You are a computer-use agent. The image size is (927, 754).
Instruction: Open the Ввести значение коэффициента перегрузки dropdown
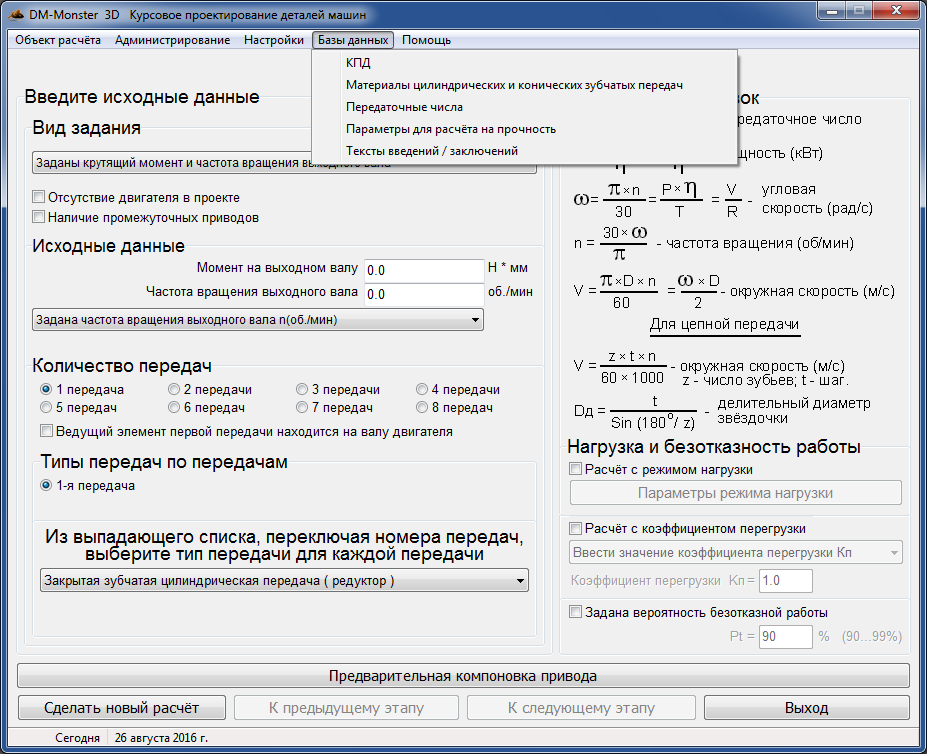pyautogui.click(x=735, y=552)
